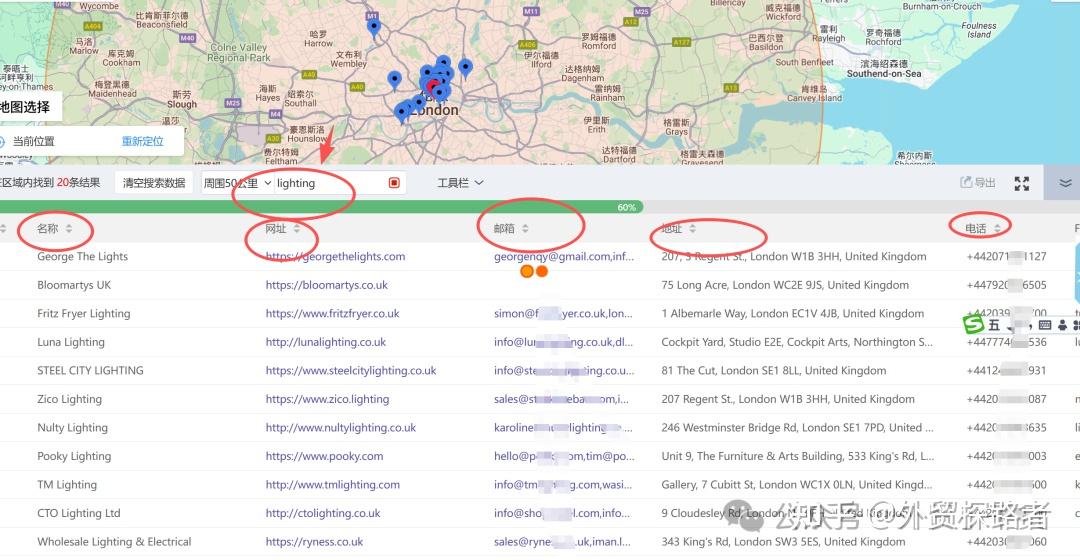Viewport: 1080px width, 560px height.
Task: Click 343 King's Rd address cell
Action: (783, 542)
